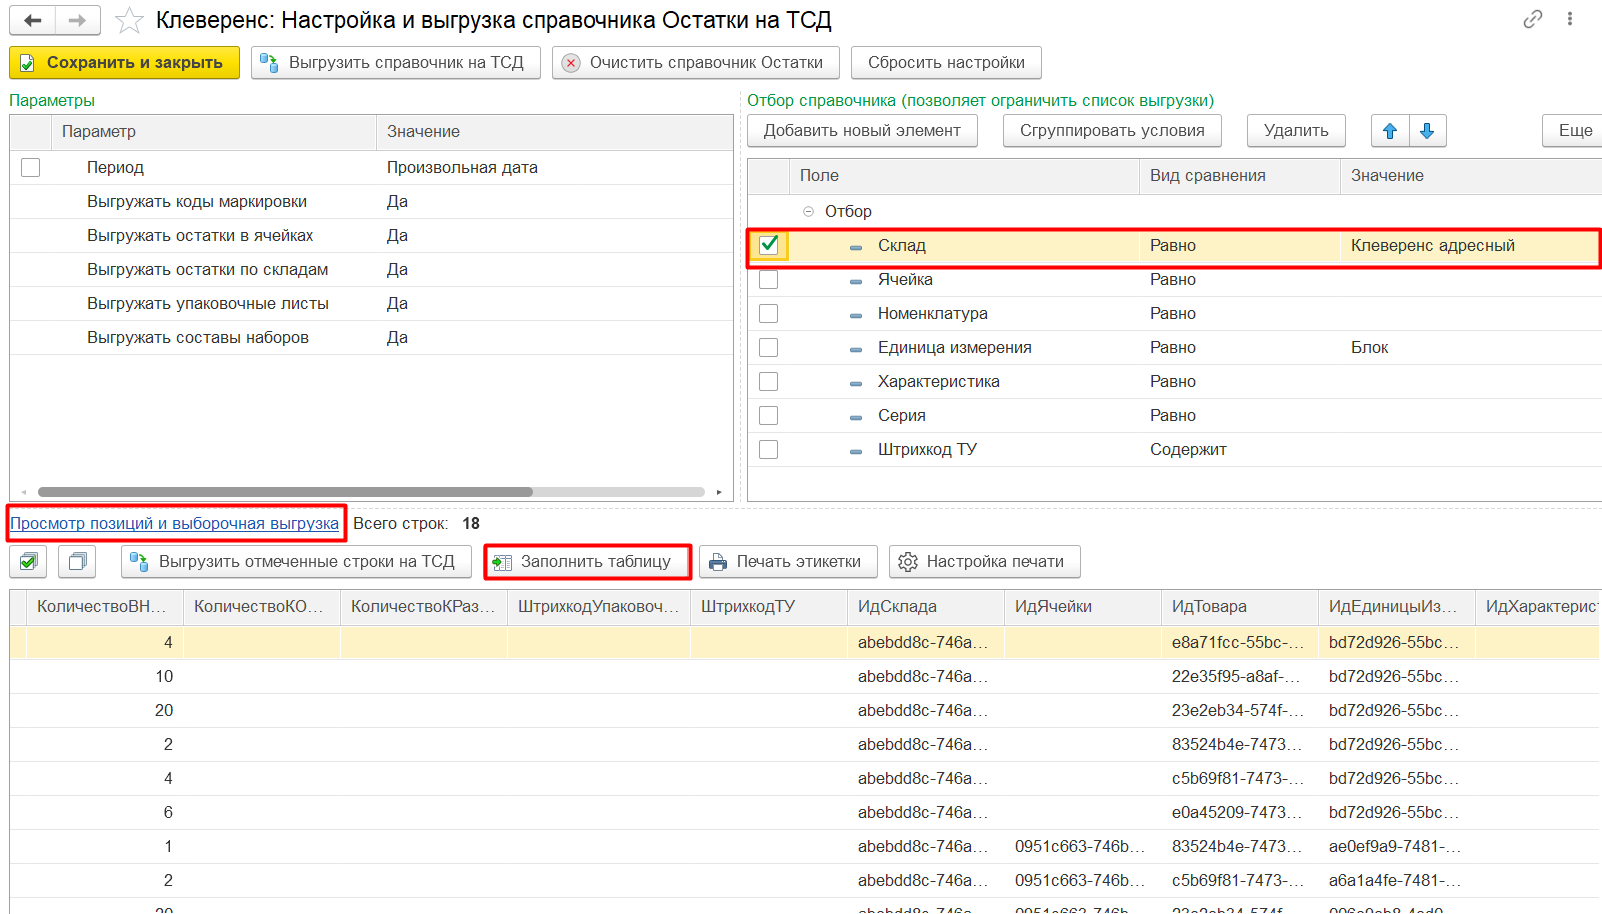Move filter condition down with blue arrow
This screenshot has width=1602, height=914.
pyautogui.click(x=1427, y=131)
